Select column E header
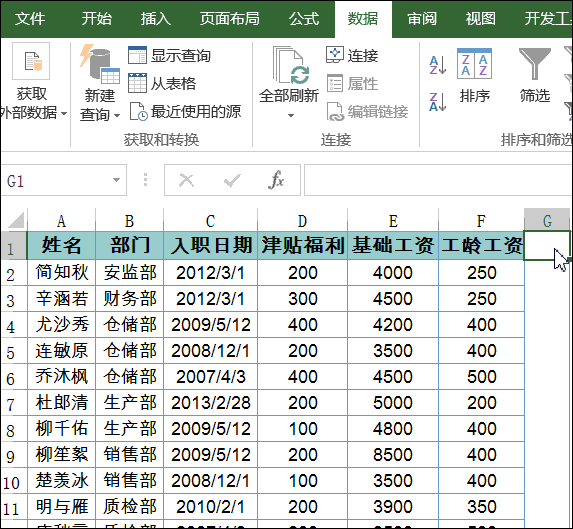 393,221
